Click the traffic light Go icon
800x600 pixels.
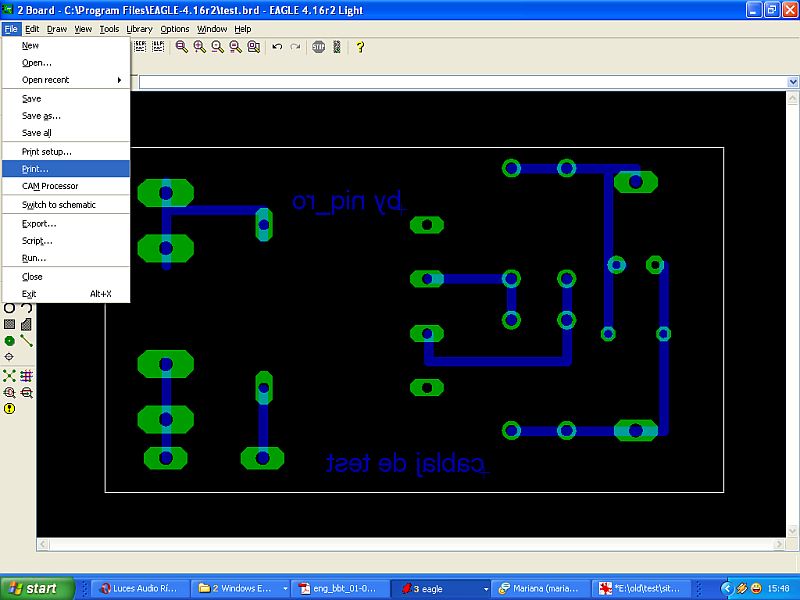(337, 47)
